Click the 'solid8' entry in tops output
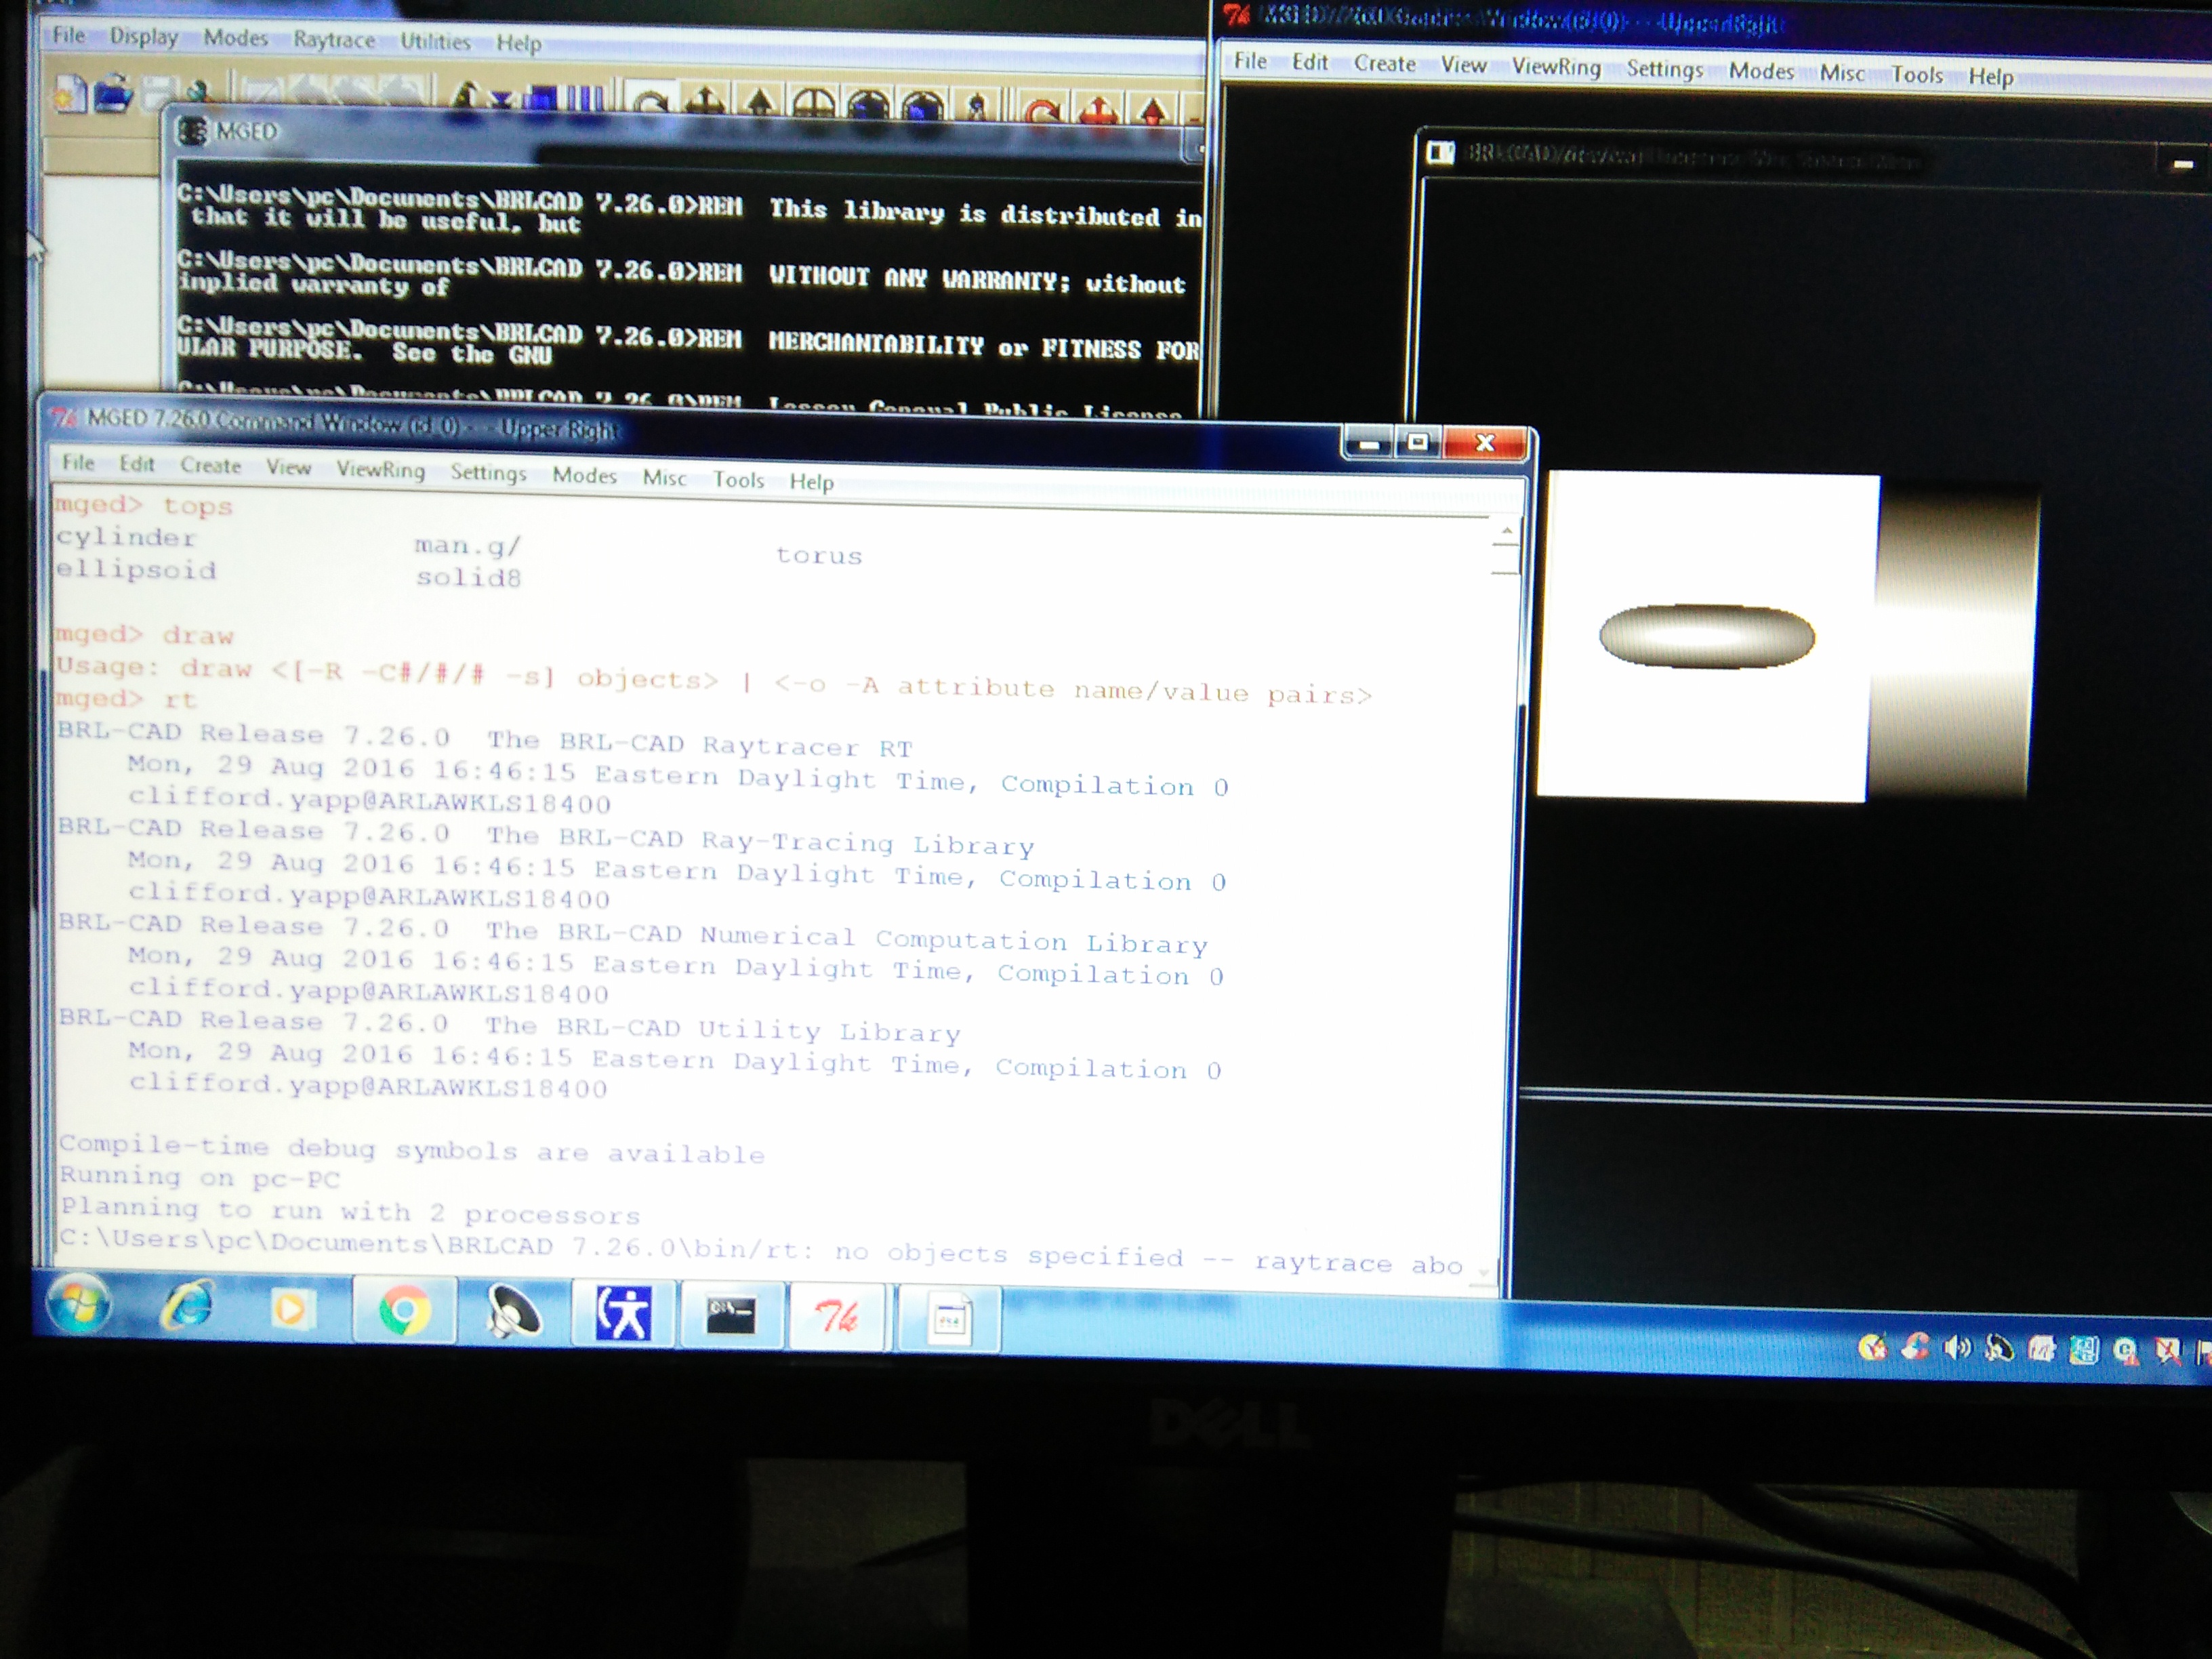Screen dimensions: 2212x1659 click(468, 577)
